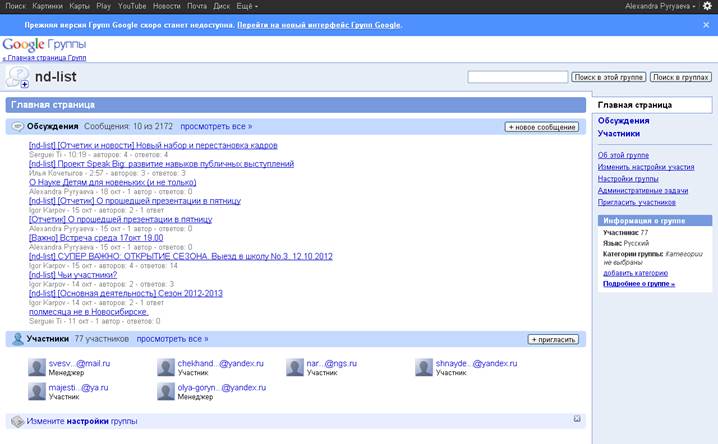Click Поиск в группах button
The image size is (718, 444).
681,77
